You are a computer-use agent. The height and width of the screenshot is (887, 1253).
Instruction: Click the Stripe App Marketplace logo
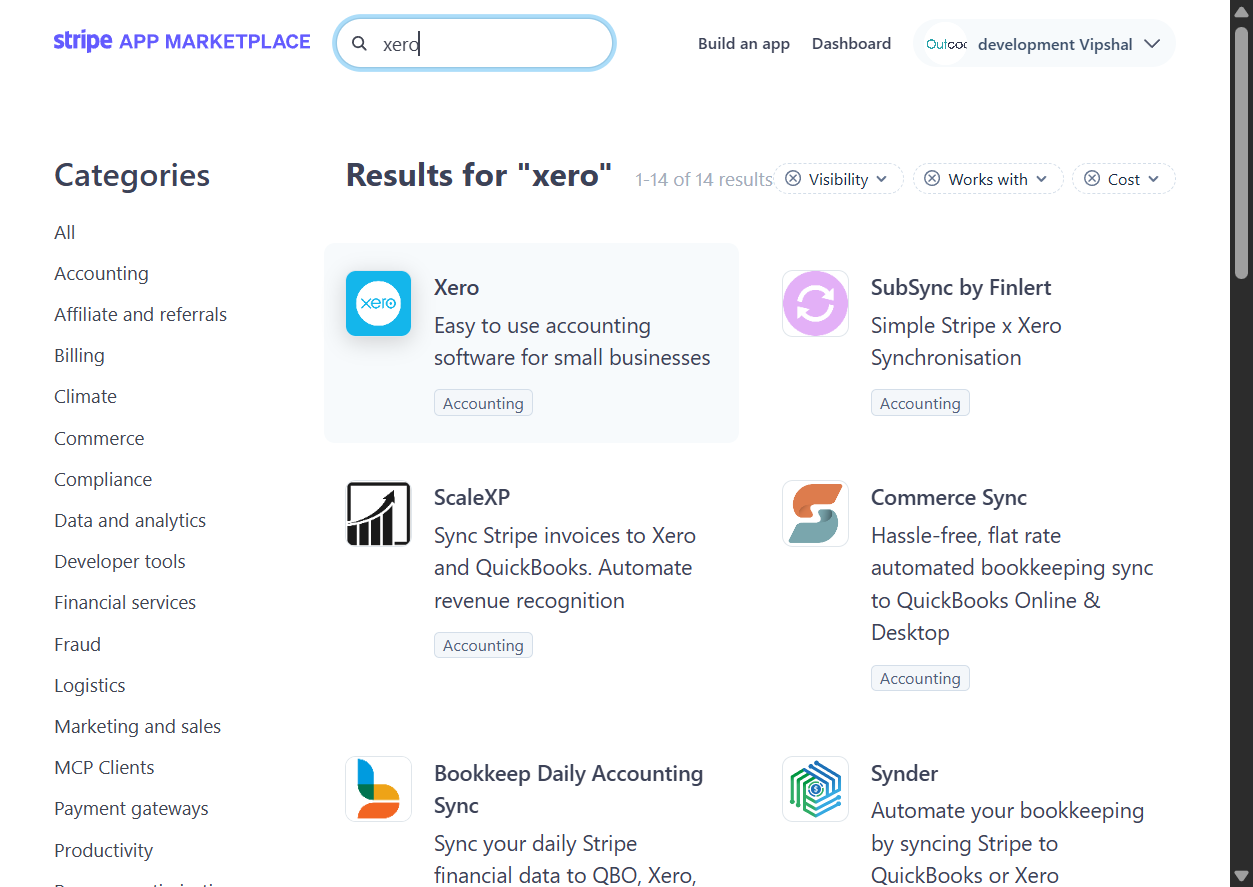tap(182, 42)
